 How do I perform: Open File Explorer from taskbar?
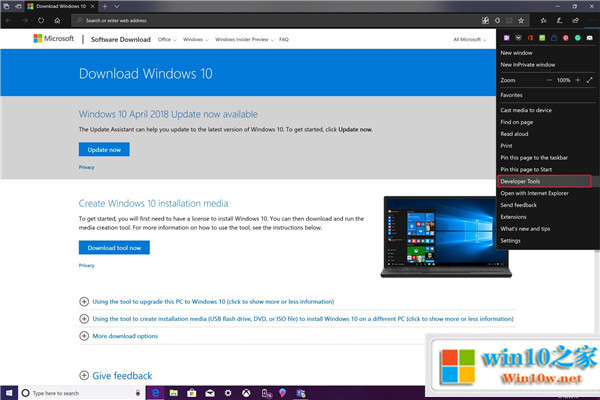(x=173, y=393)
